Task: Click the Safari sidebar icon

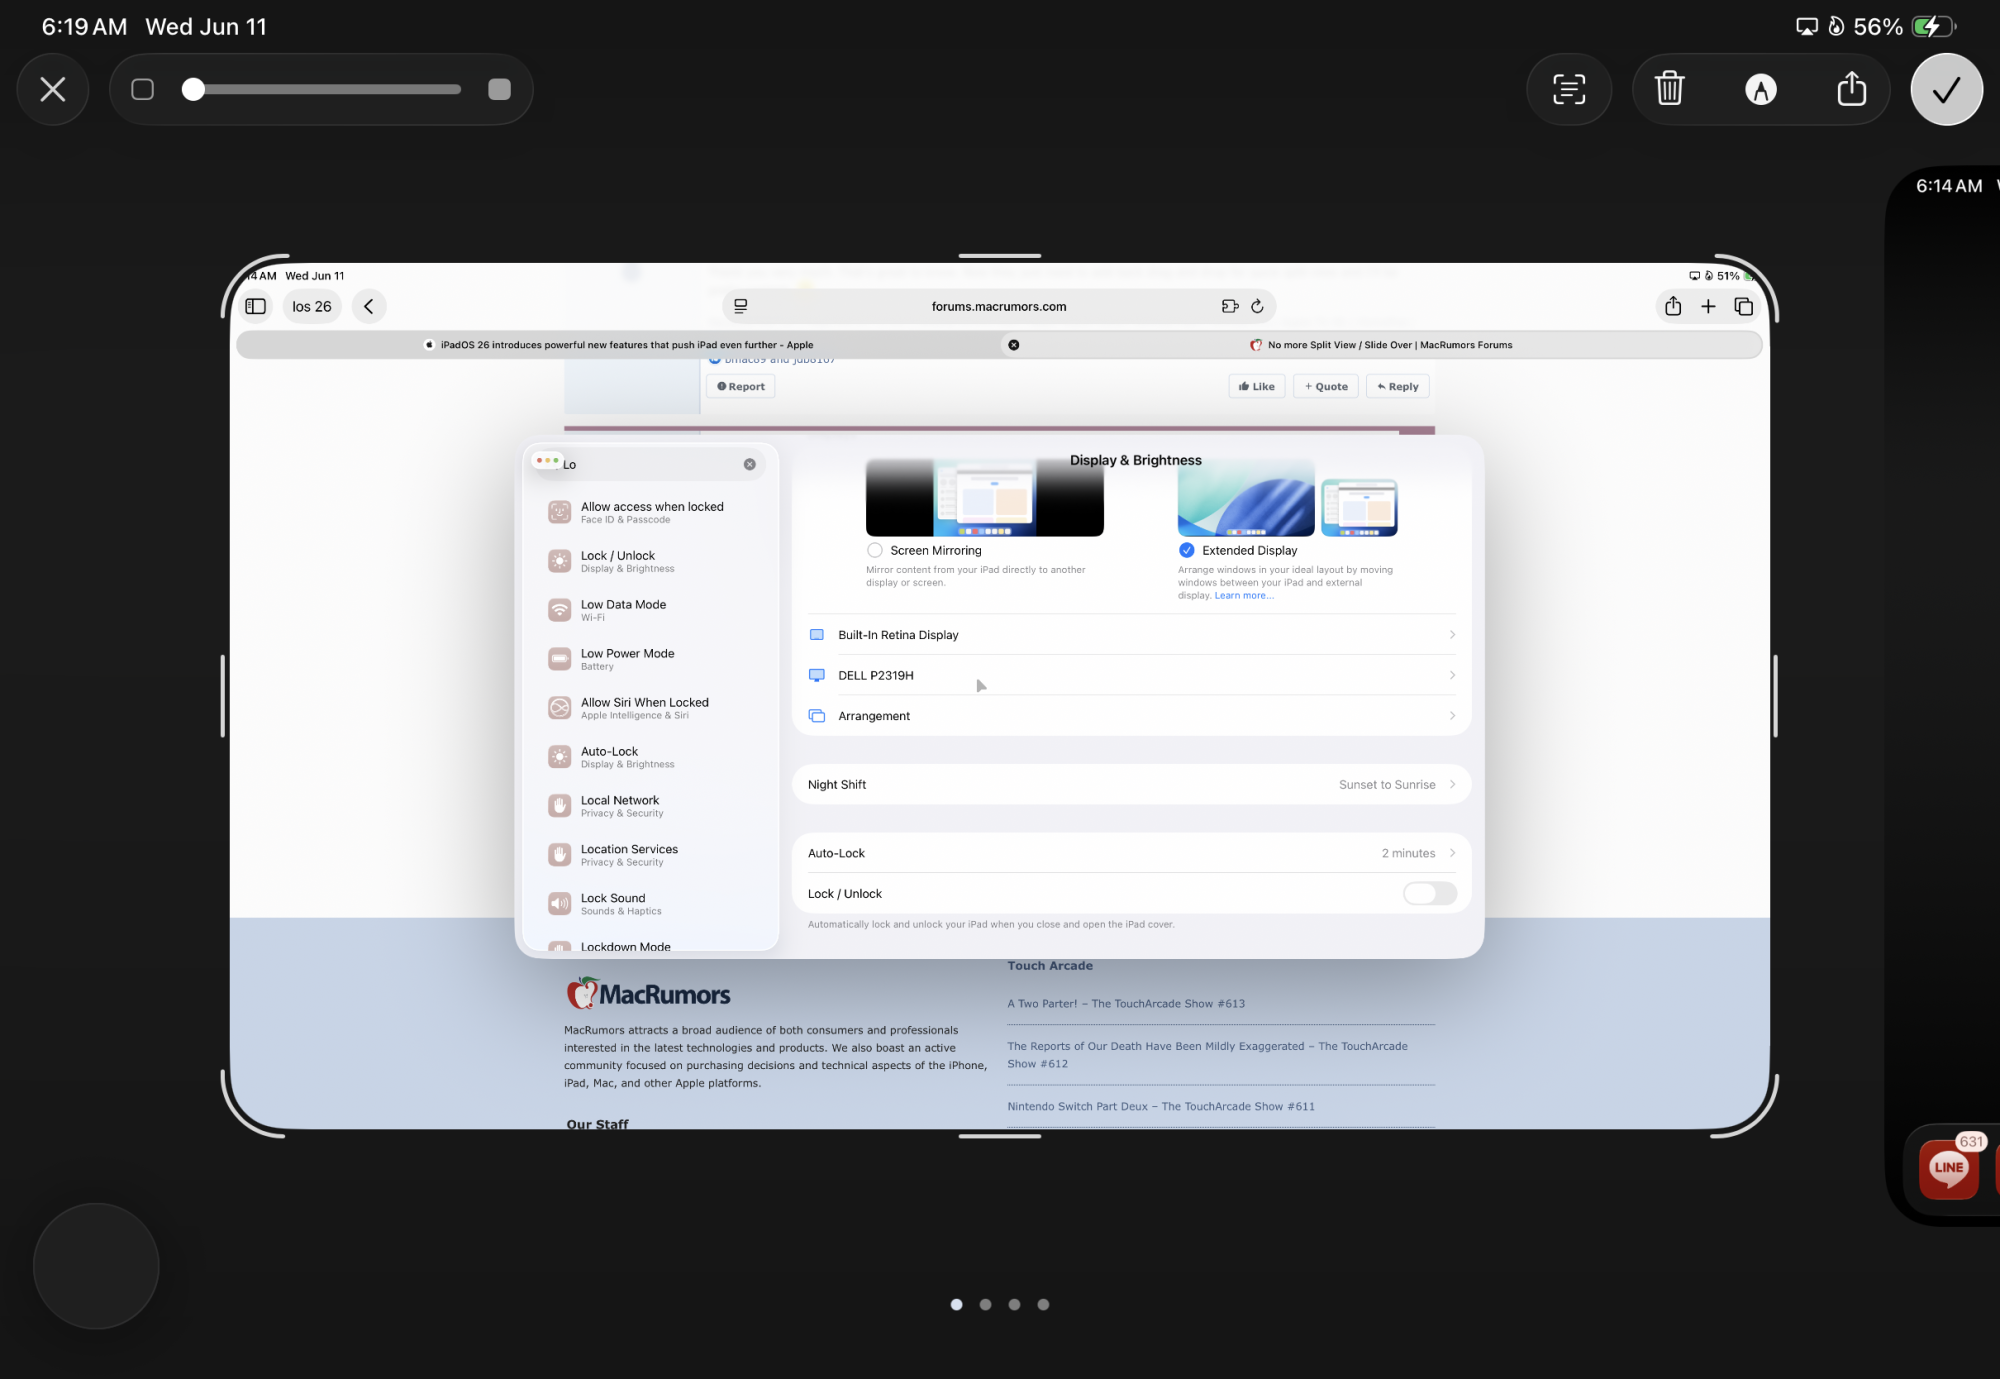Action: [256, 307]
